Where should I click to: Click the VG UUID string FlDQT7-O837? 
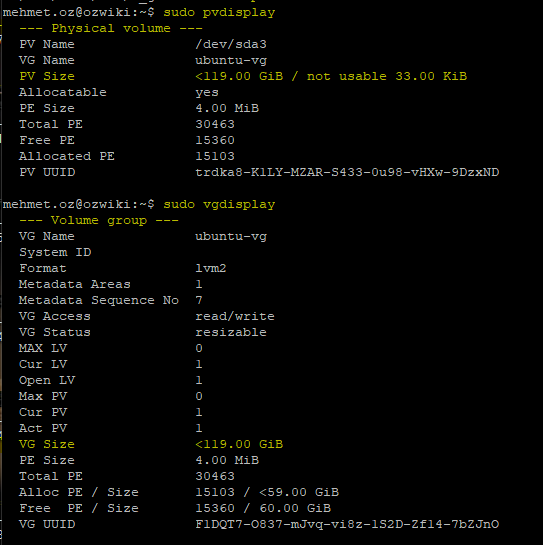pos(347,524)
